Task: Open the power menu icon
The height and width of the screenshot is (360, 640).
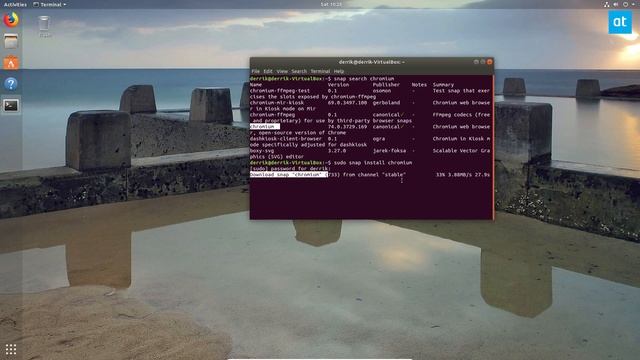Action: click(625, 4)
